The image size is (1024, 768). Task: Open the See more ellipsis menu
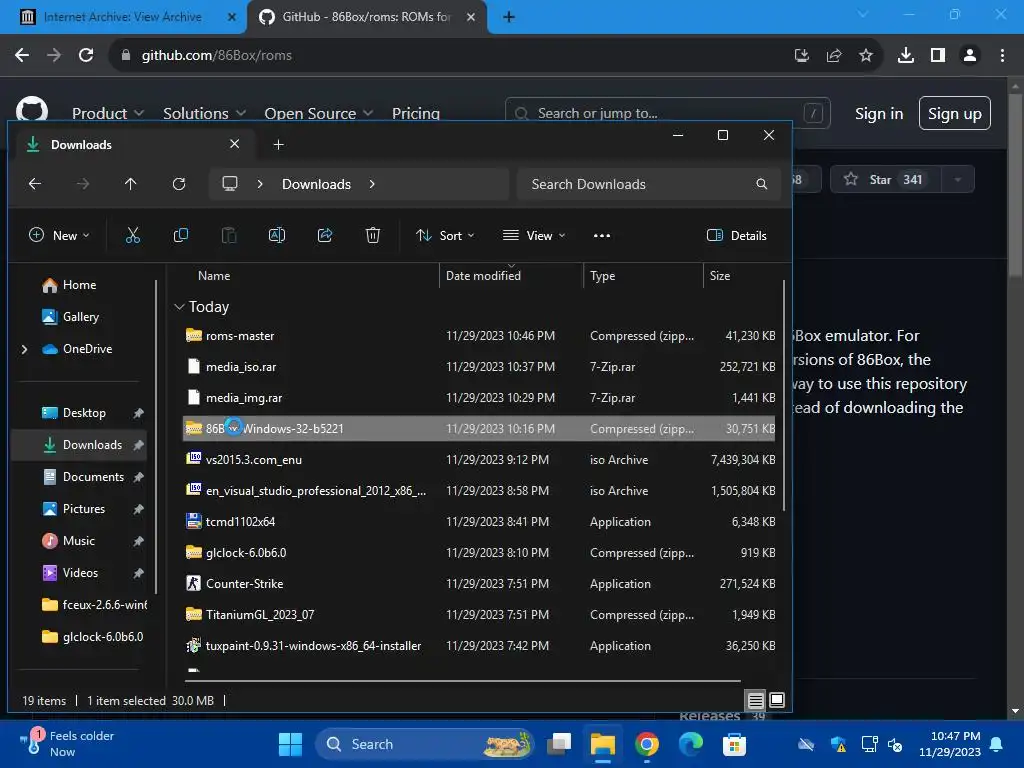pos(601,236)
